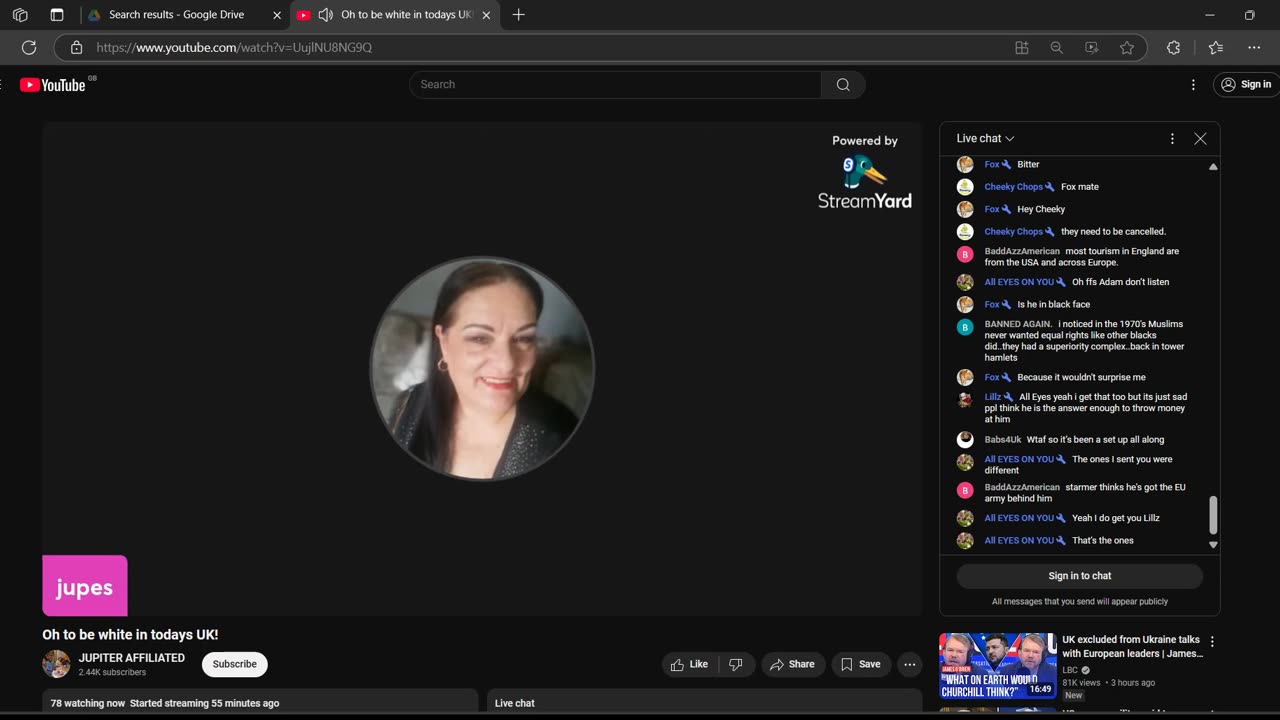Add this page to favorites star
Viewport: 1280px width, 720px height.
[1127, 47]
